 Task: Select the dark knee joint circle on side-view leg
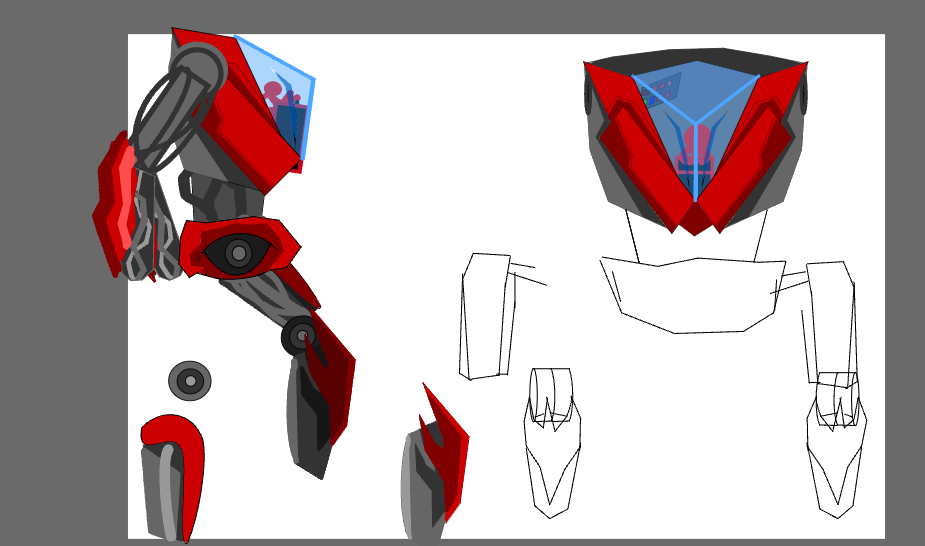click(300, 336)
